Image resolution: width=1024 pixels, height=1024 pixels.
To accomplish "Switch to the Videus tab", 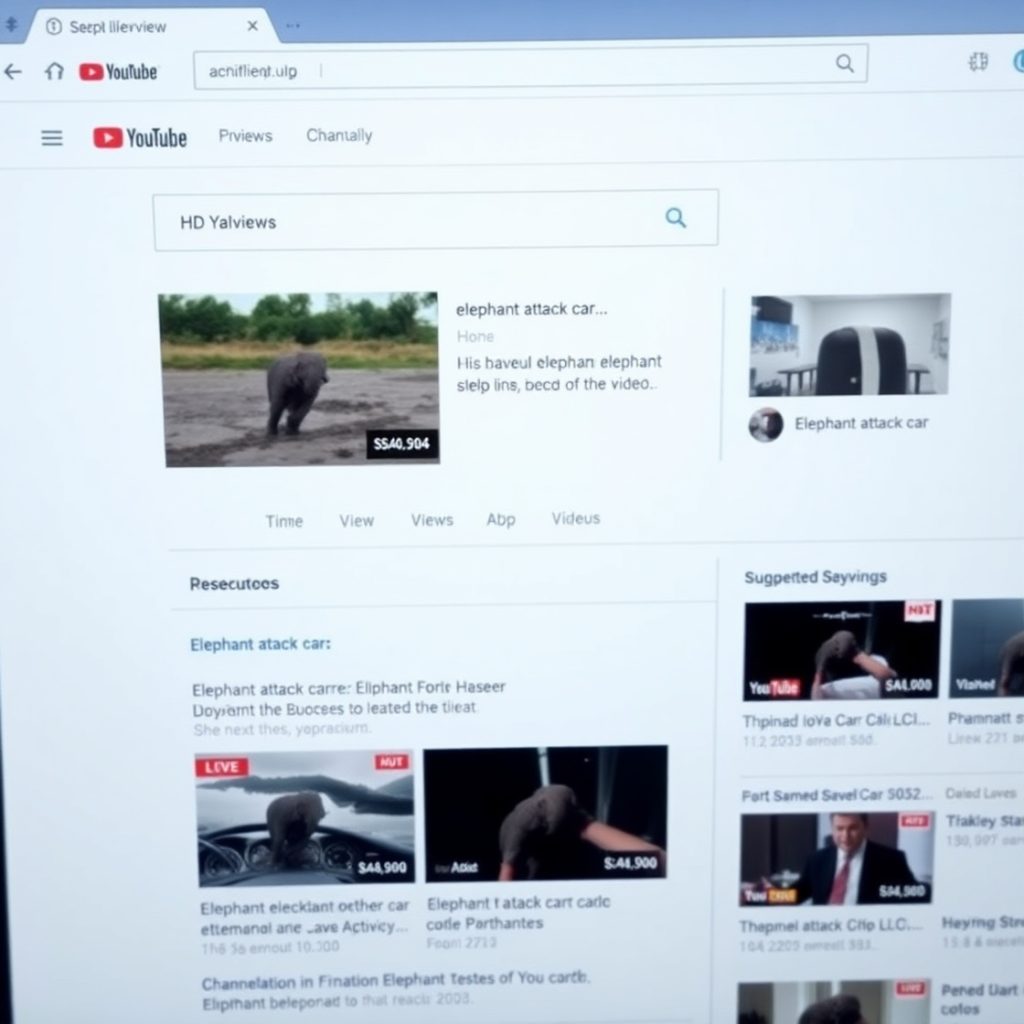I will point(576,518).
